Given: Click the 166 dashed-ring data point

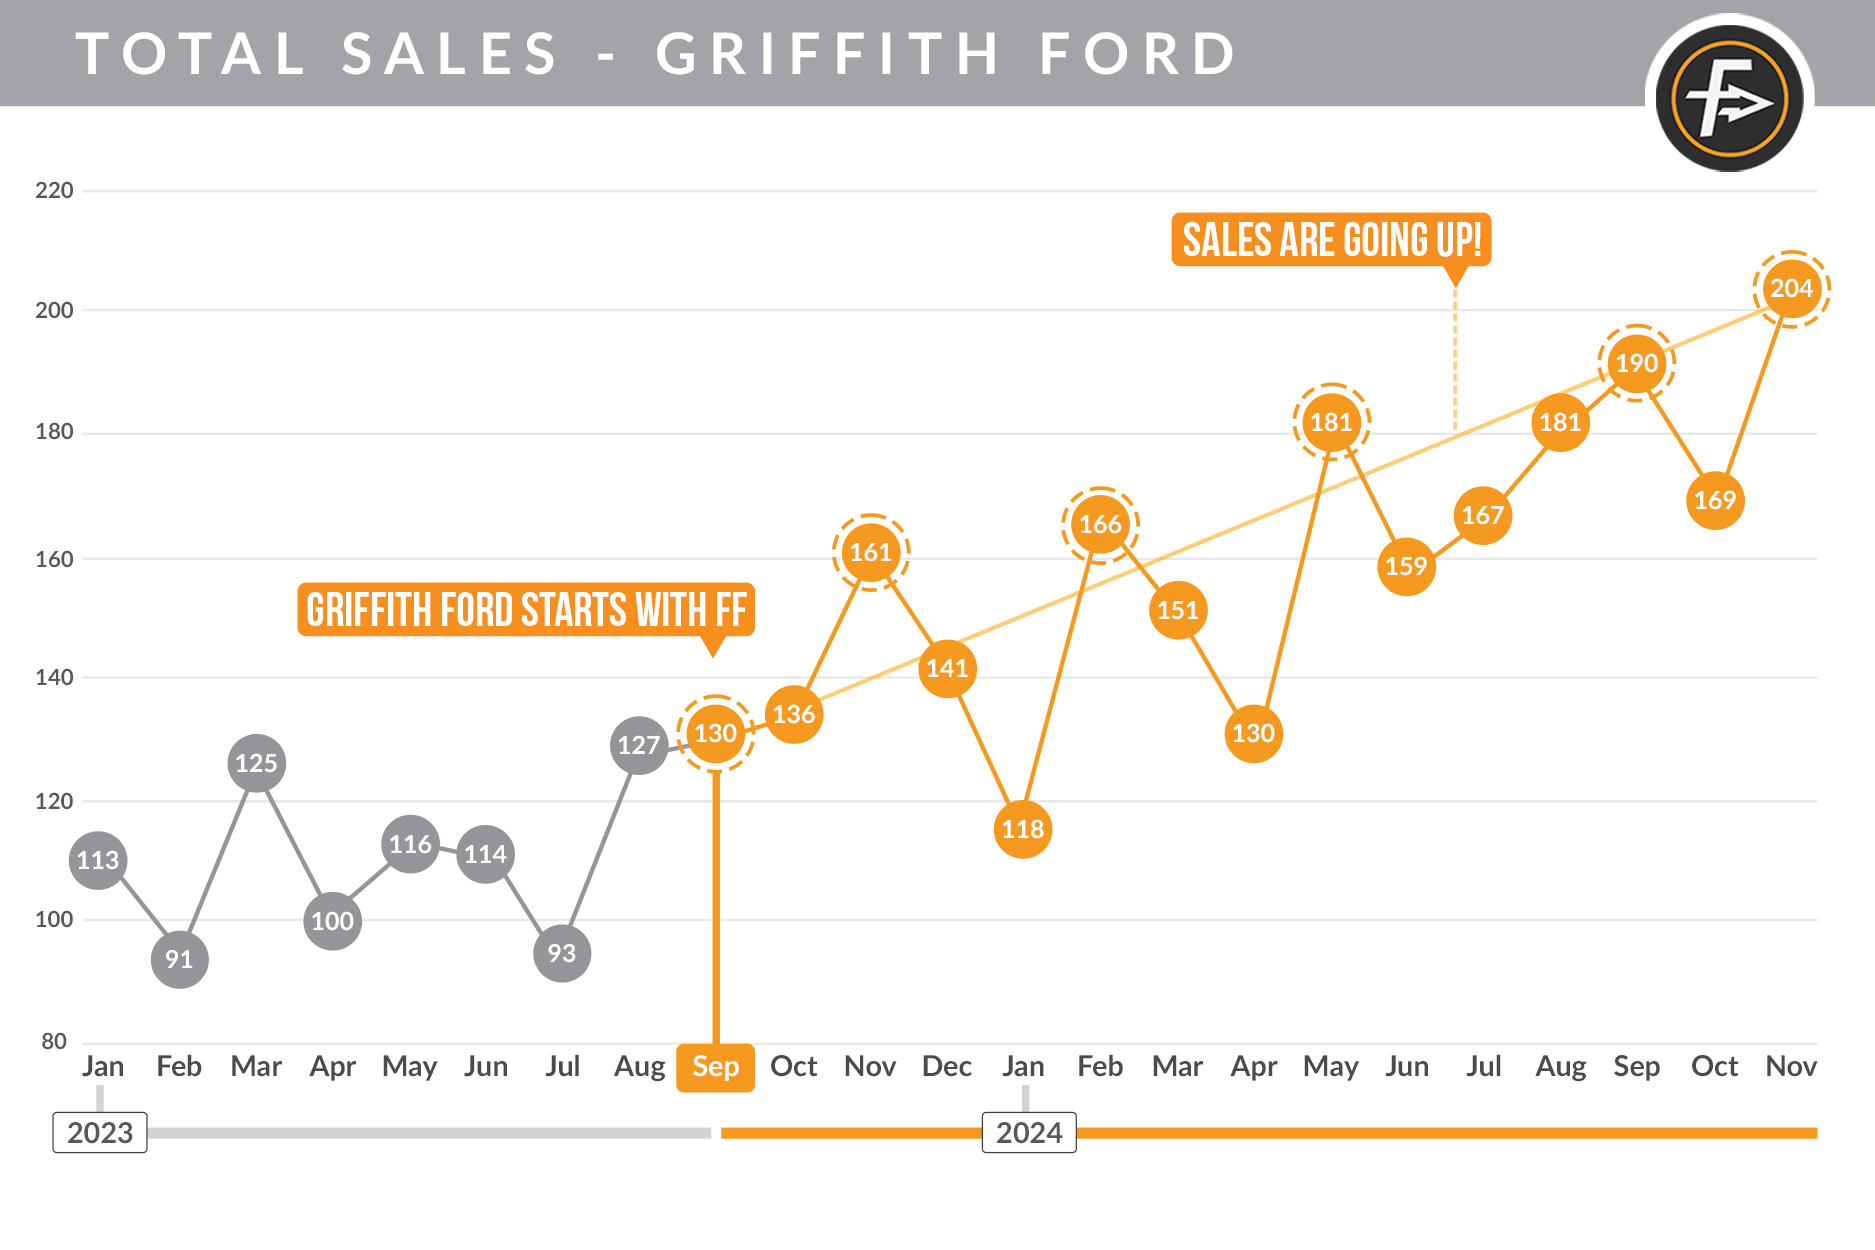Looking at the screenshot, I should [x=1100, y=525].
